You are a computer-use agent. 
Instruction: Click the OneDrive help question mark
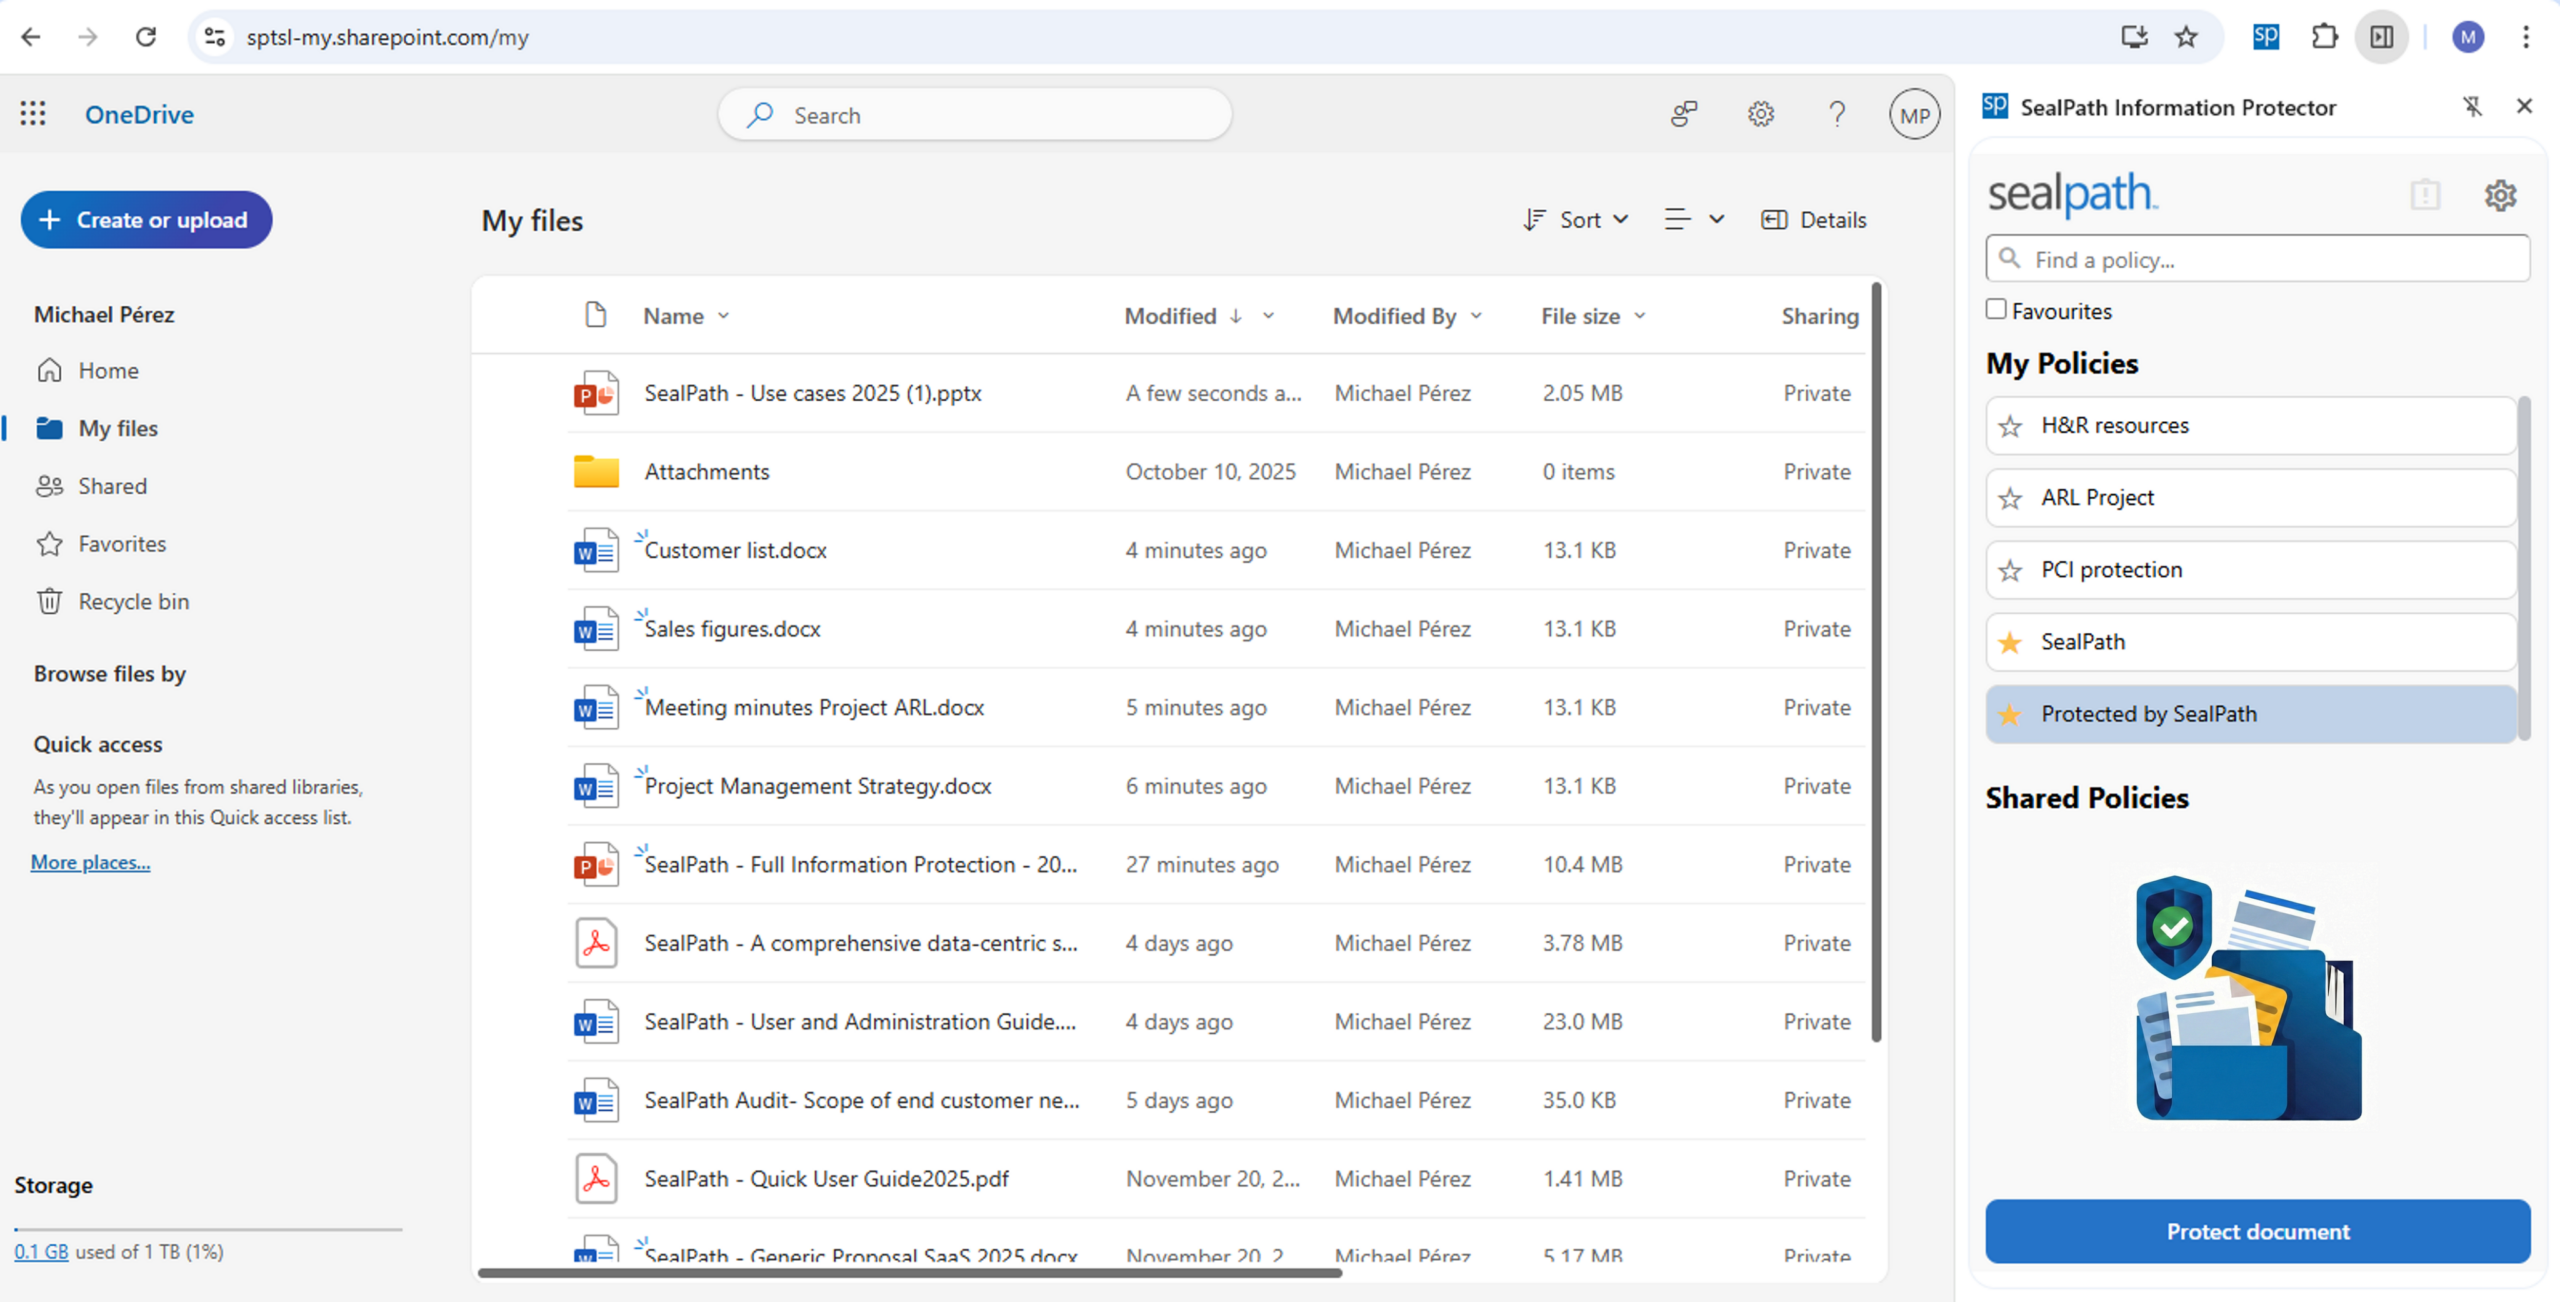click(1837, 114)
